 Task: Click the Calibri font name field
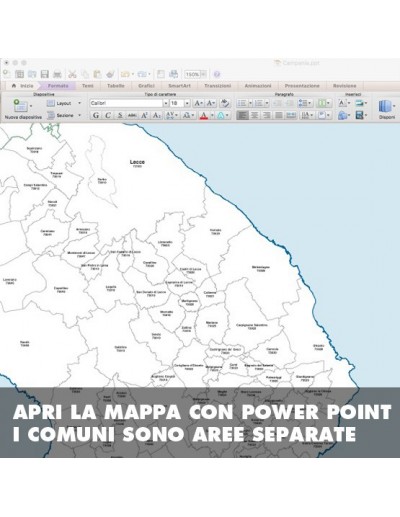click(x=126, y=103)
